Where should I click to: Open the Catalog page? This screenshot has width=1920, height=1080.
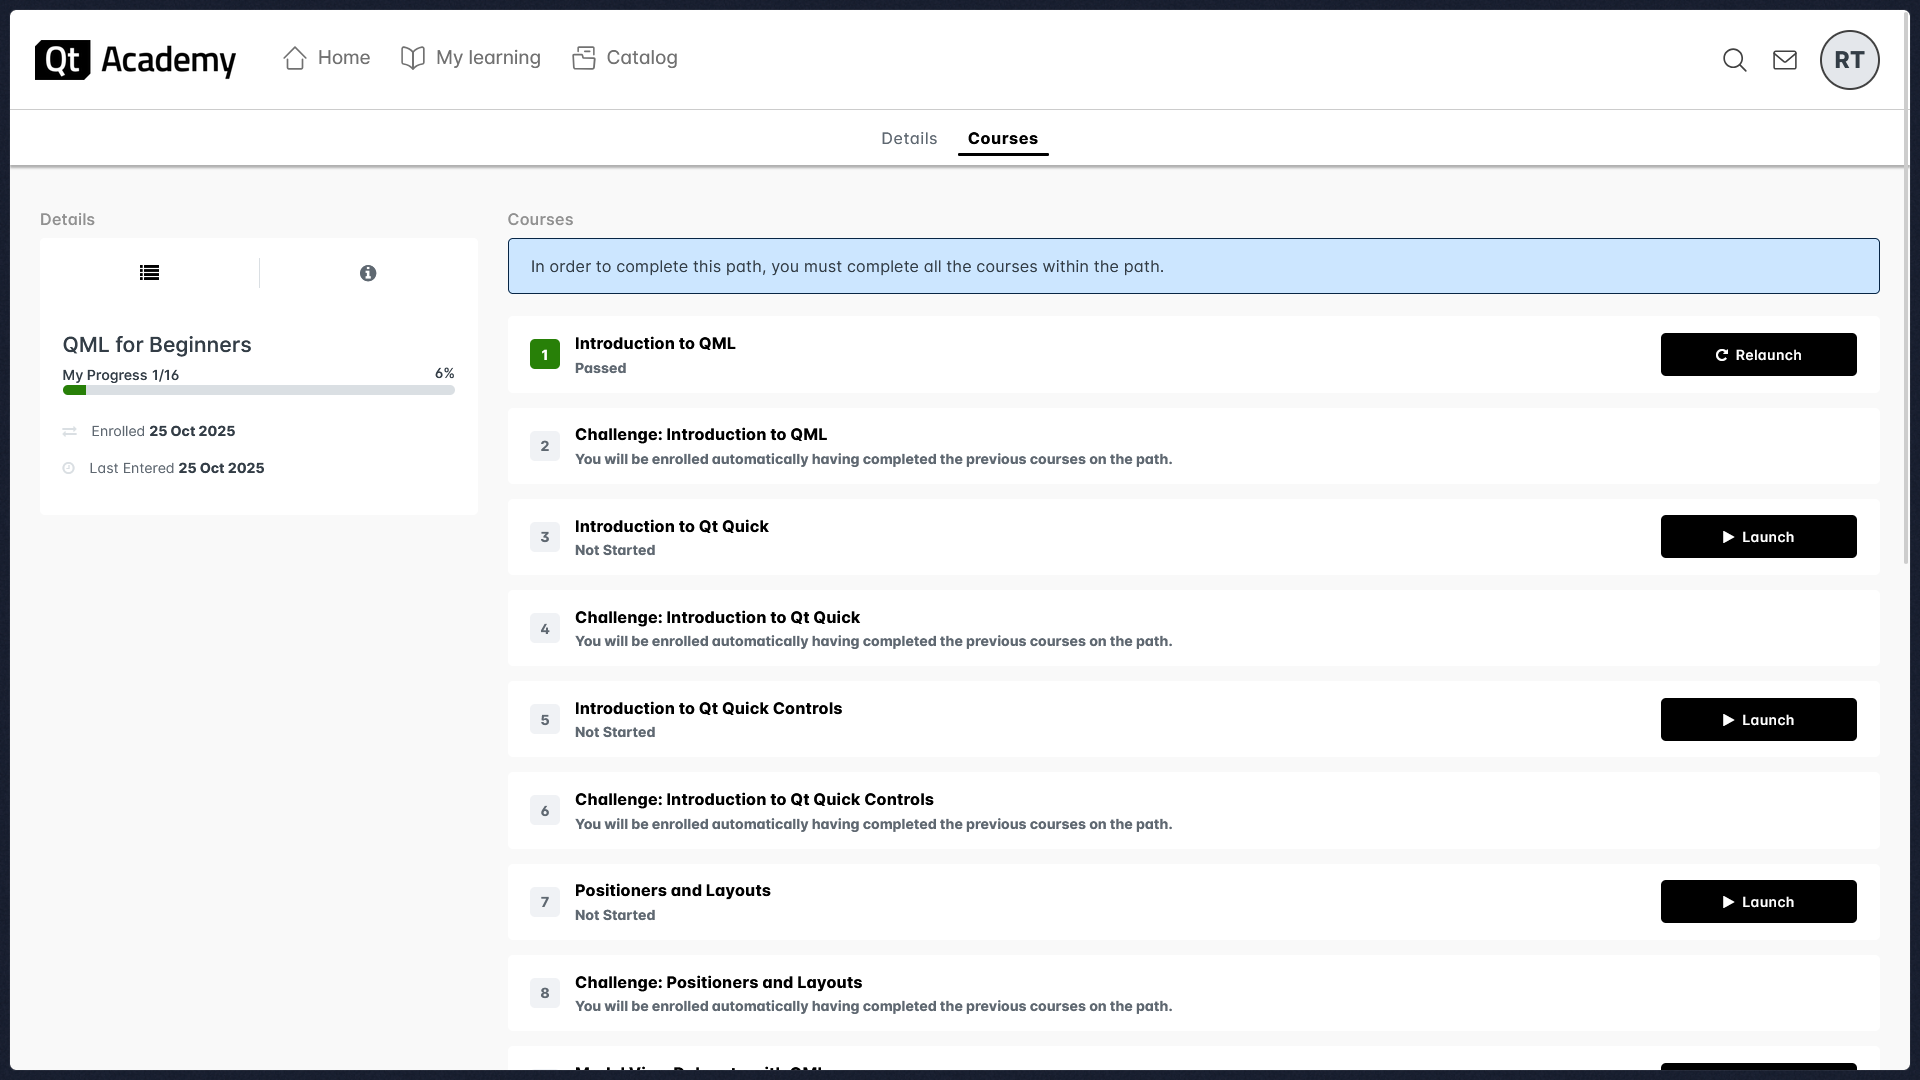(x=624, y=58)
